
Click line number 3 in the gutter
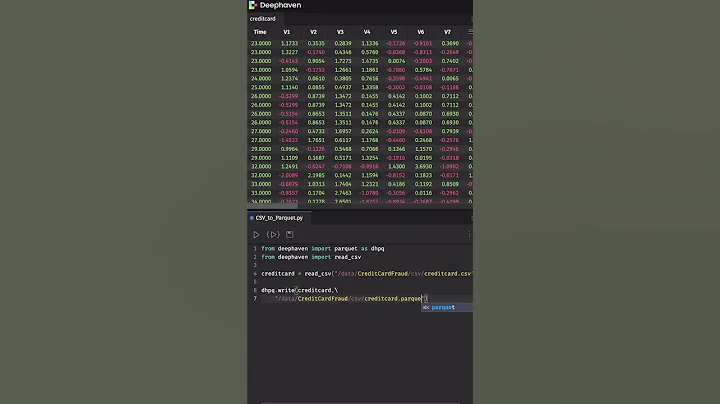255,265
